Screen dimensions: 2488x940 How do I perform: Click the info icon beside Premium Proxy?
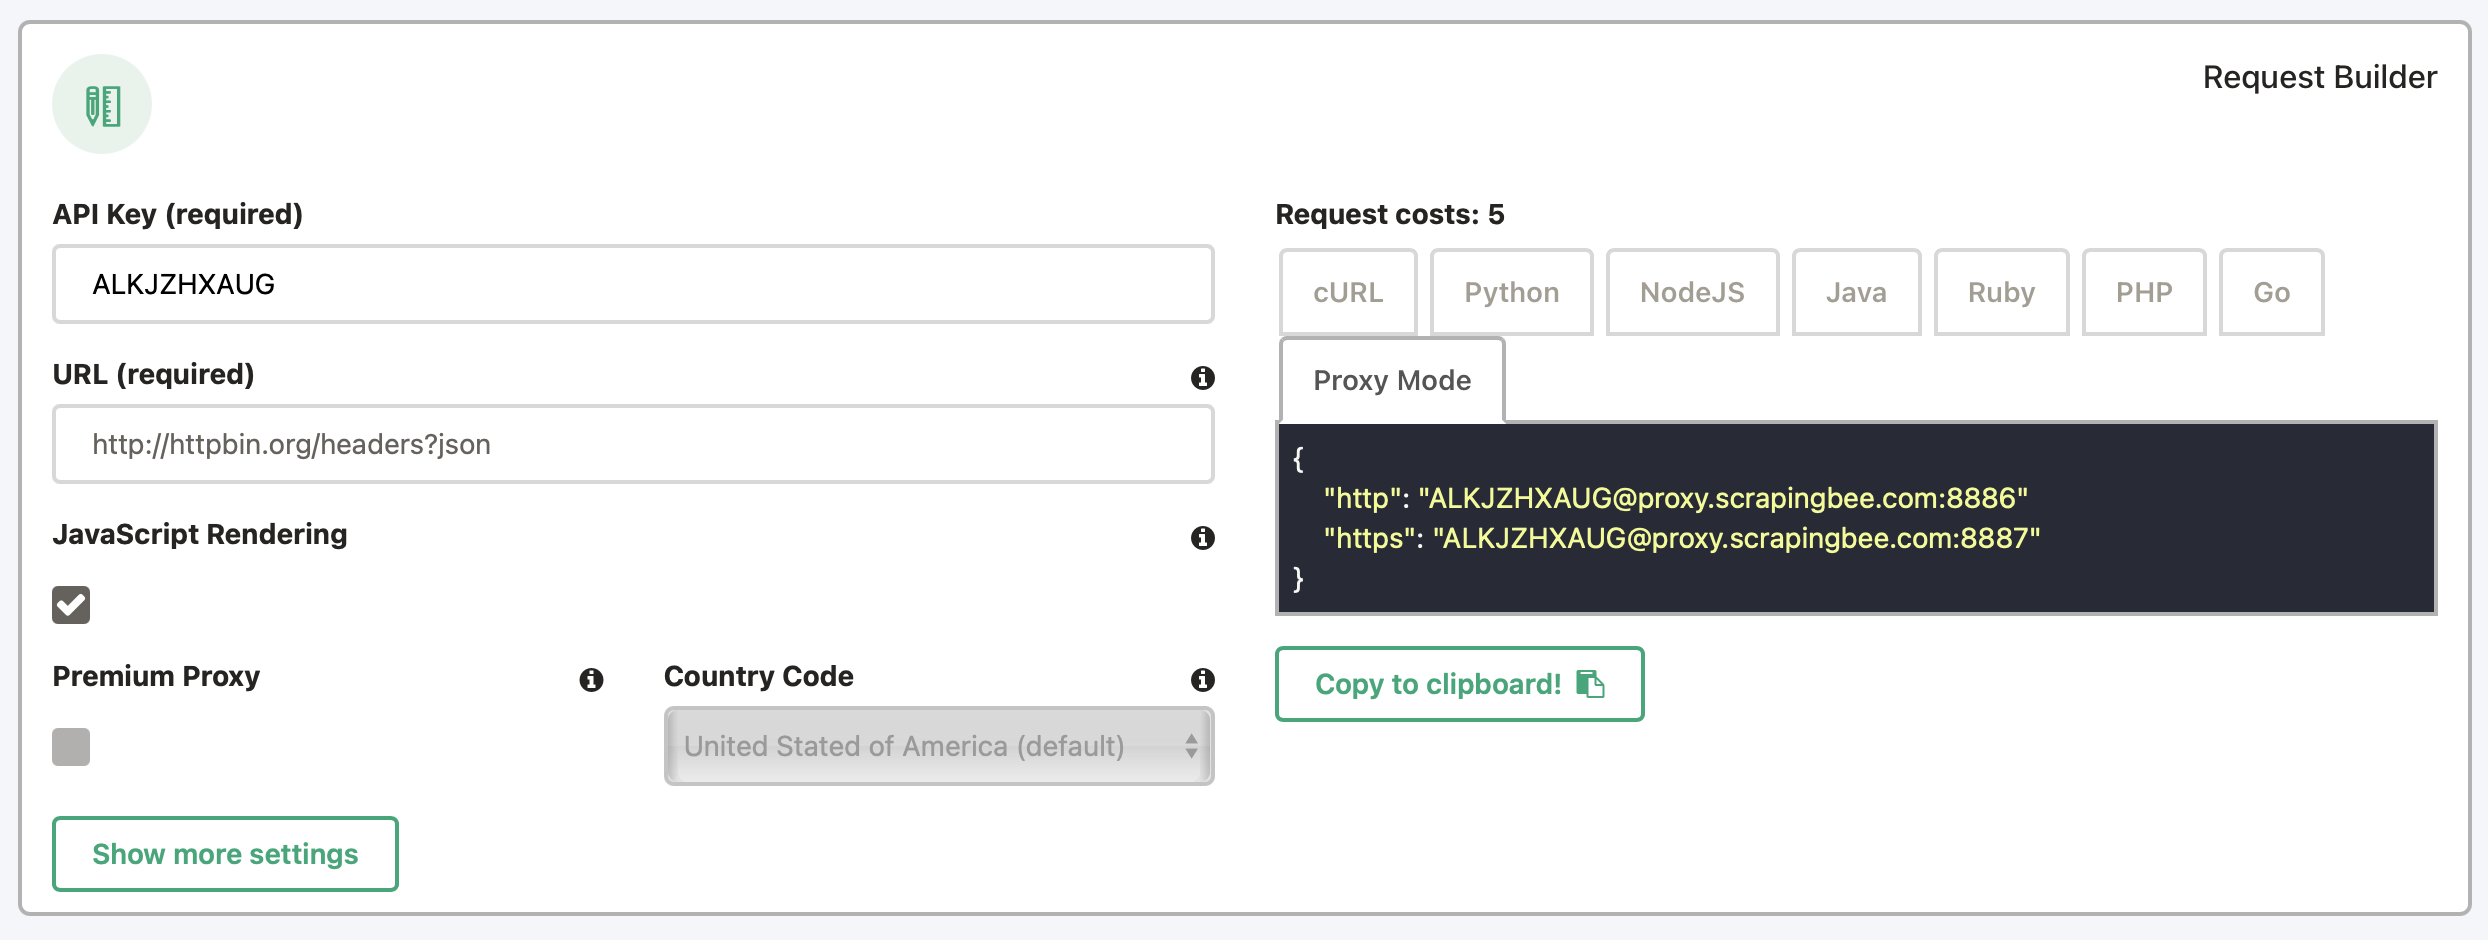(x=592, y=681)
